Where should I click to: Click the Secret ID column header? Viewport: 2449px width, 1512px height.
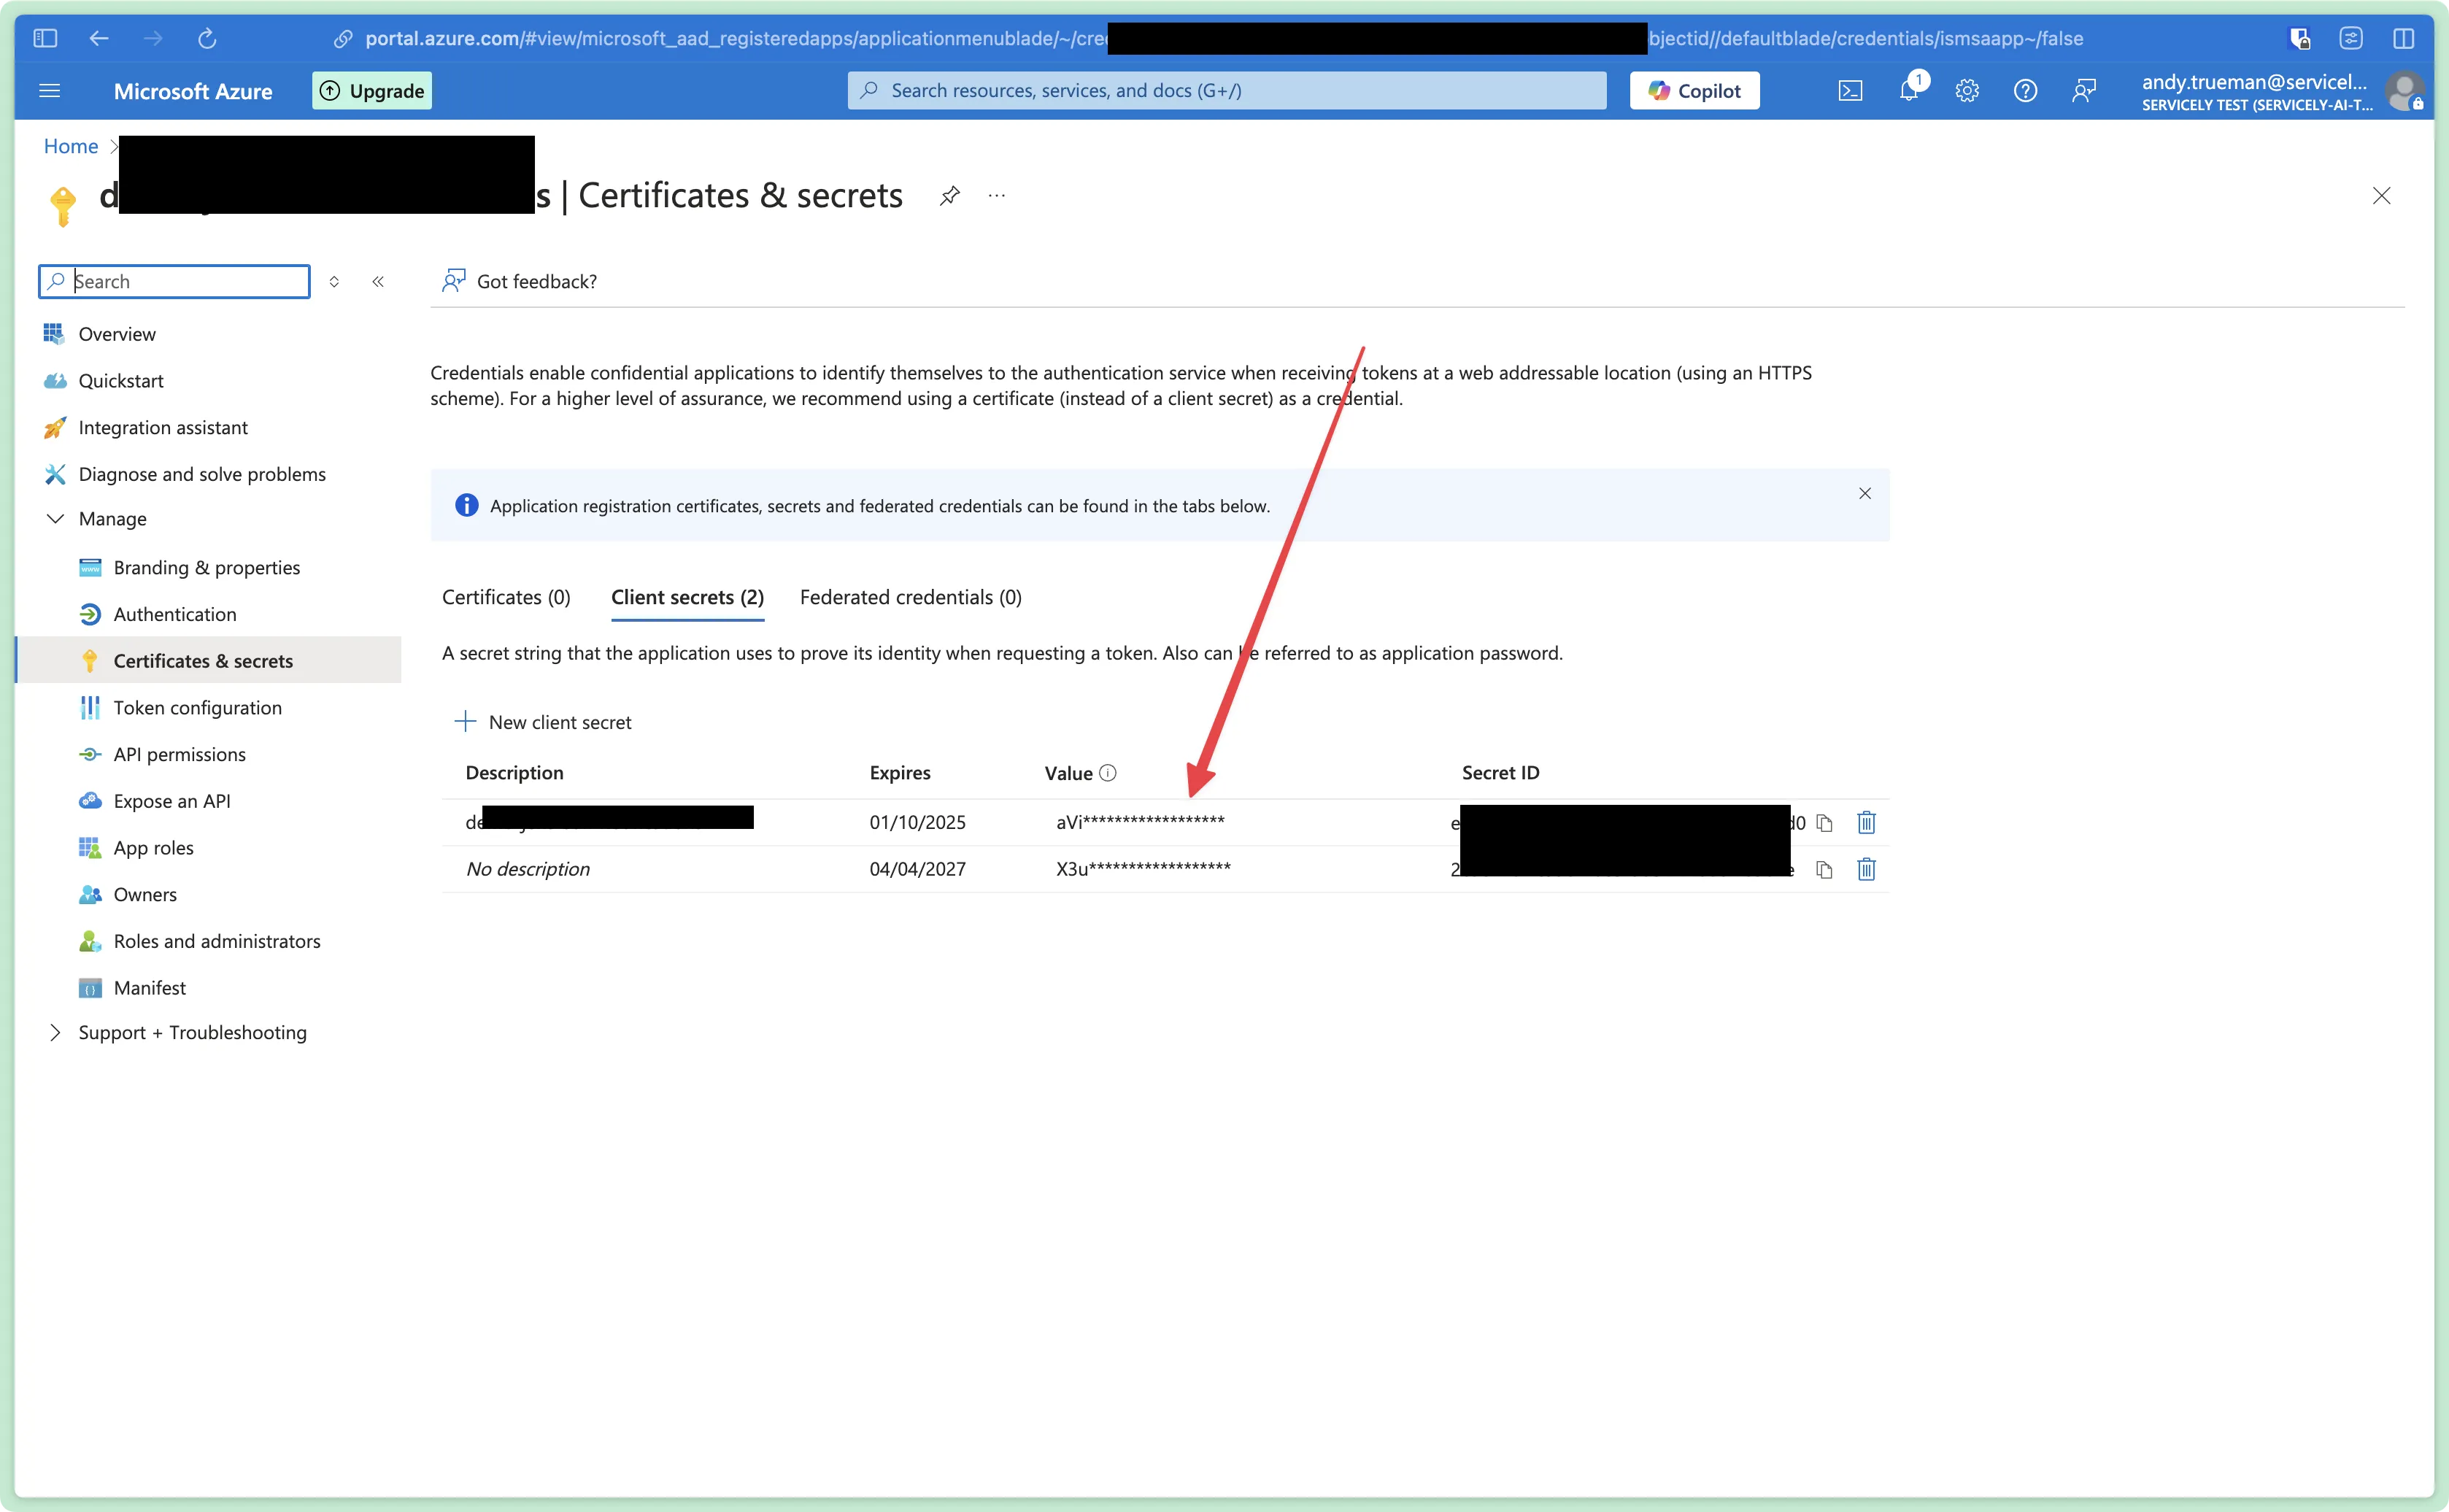click(1501, 773)
